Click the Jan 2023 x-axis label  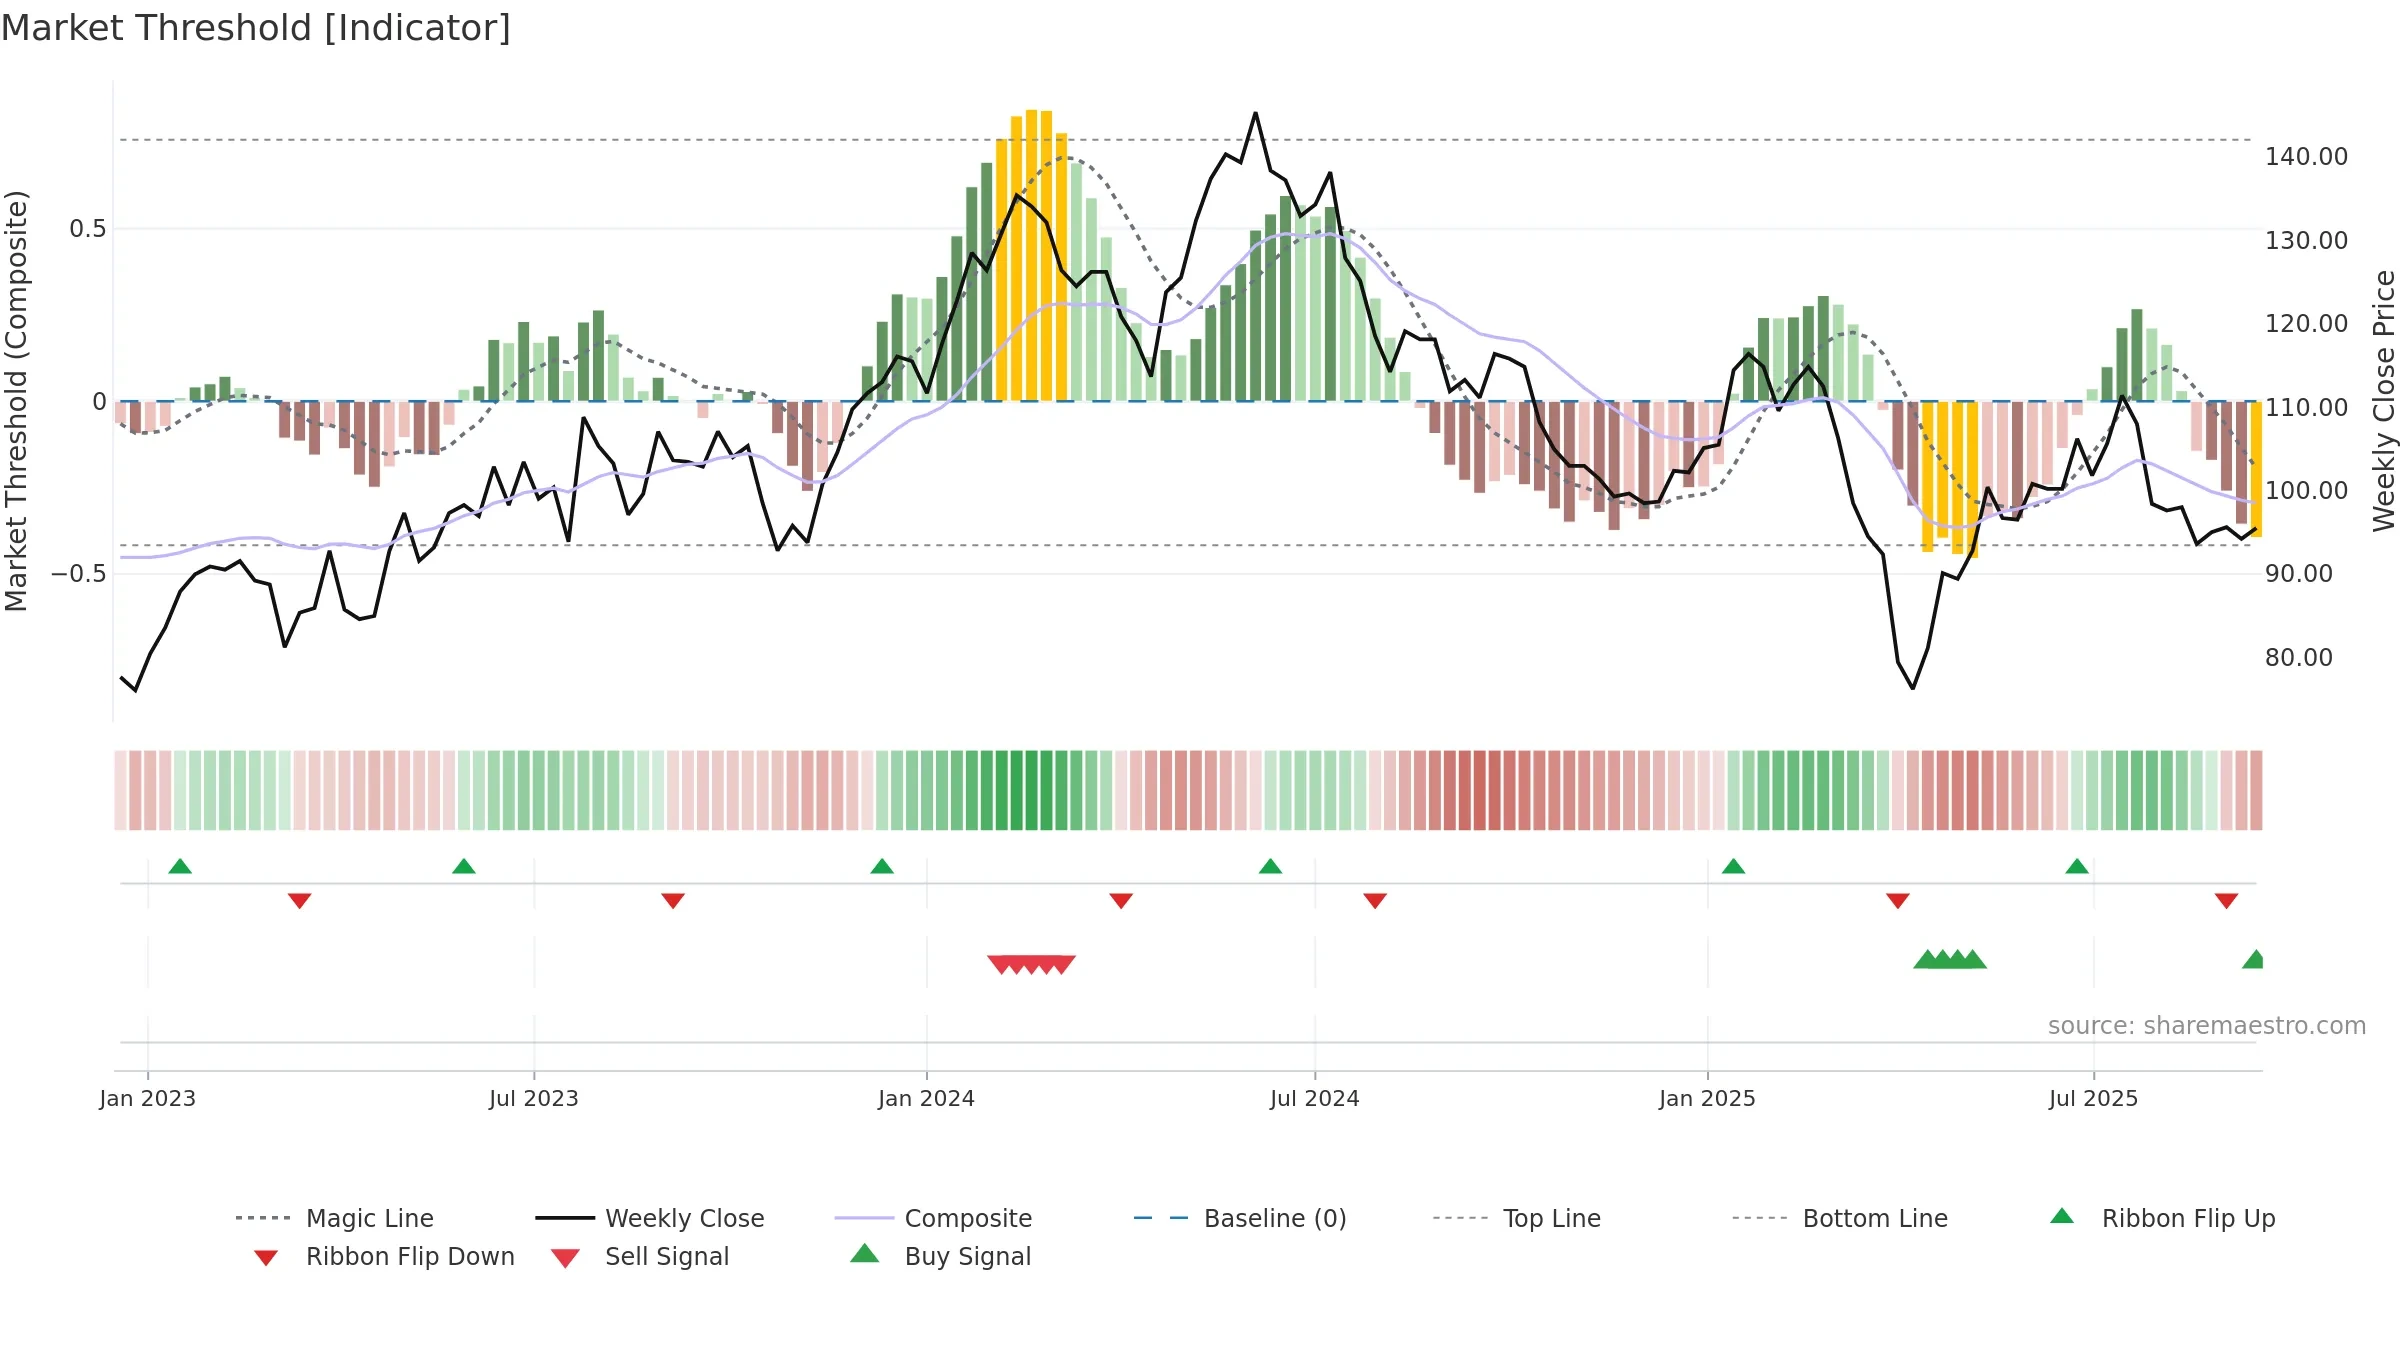pos(148,1098)
